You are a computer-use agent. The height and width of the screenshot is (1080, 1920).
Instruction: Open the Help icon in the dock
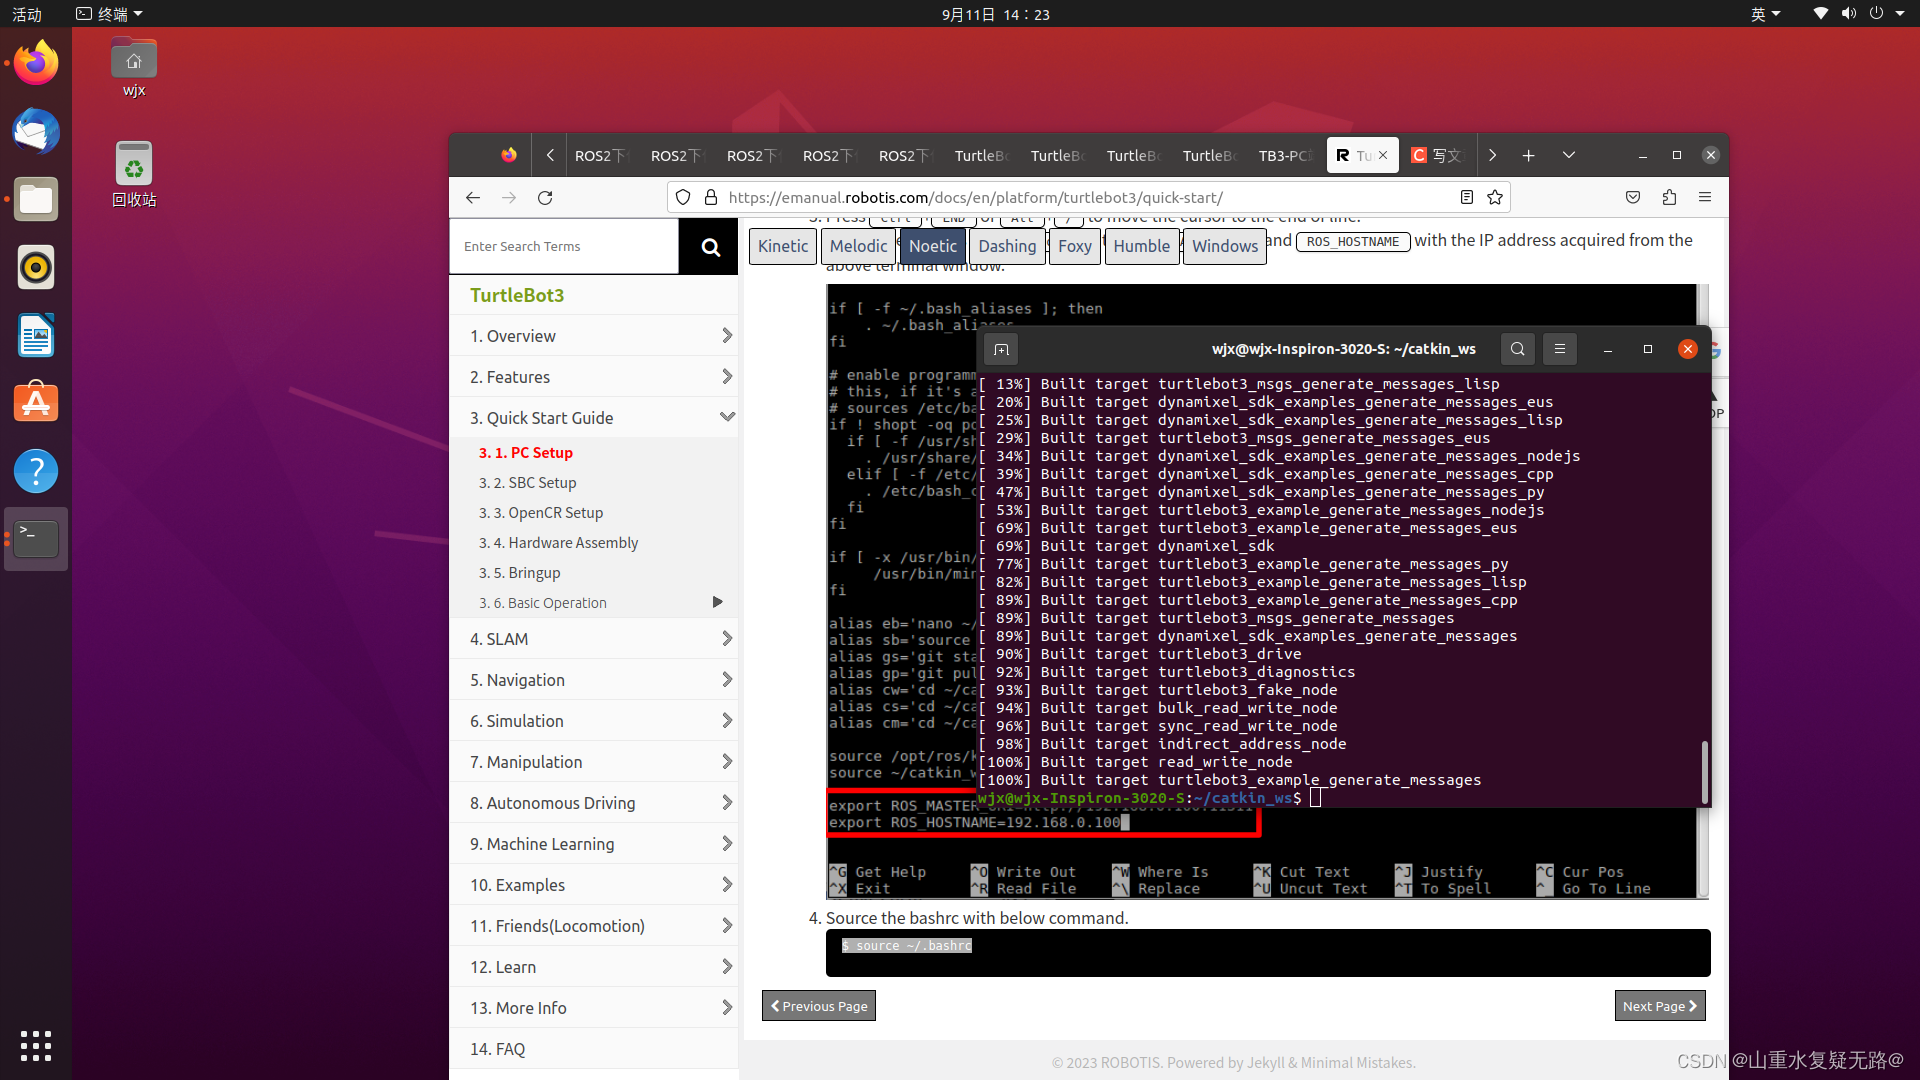[x=36, y=471]
